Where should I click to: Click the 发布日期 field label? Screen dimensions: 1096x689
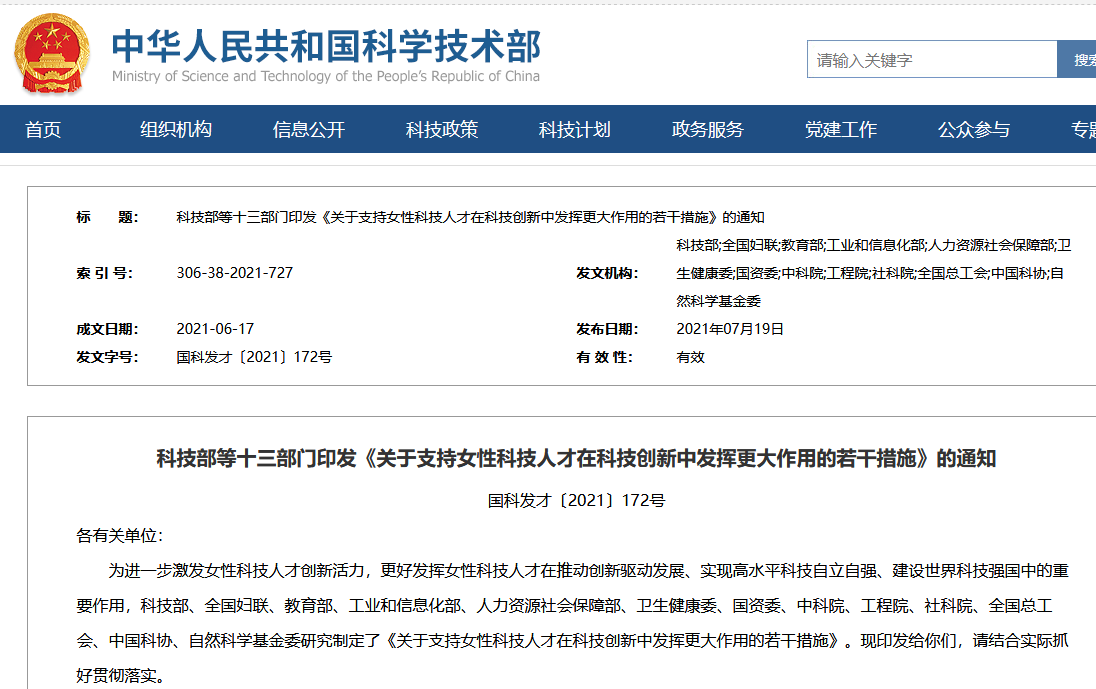click(x=607, y=329)
